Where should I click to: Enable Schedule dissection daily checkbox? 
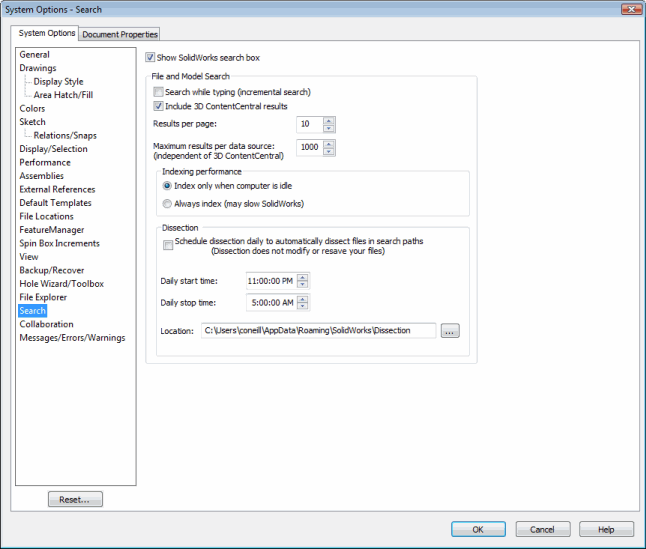click(168, 245)
